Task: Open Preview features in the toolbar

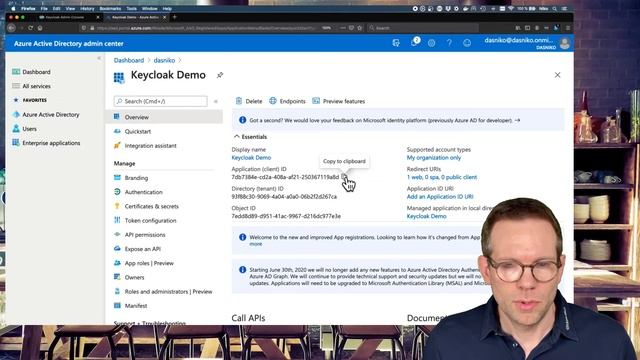Action: coord(338,101)
